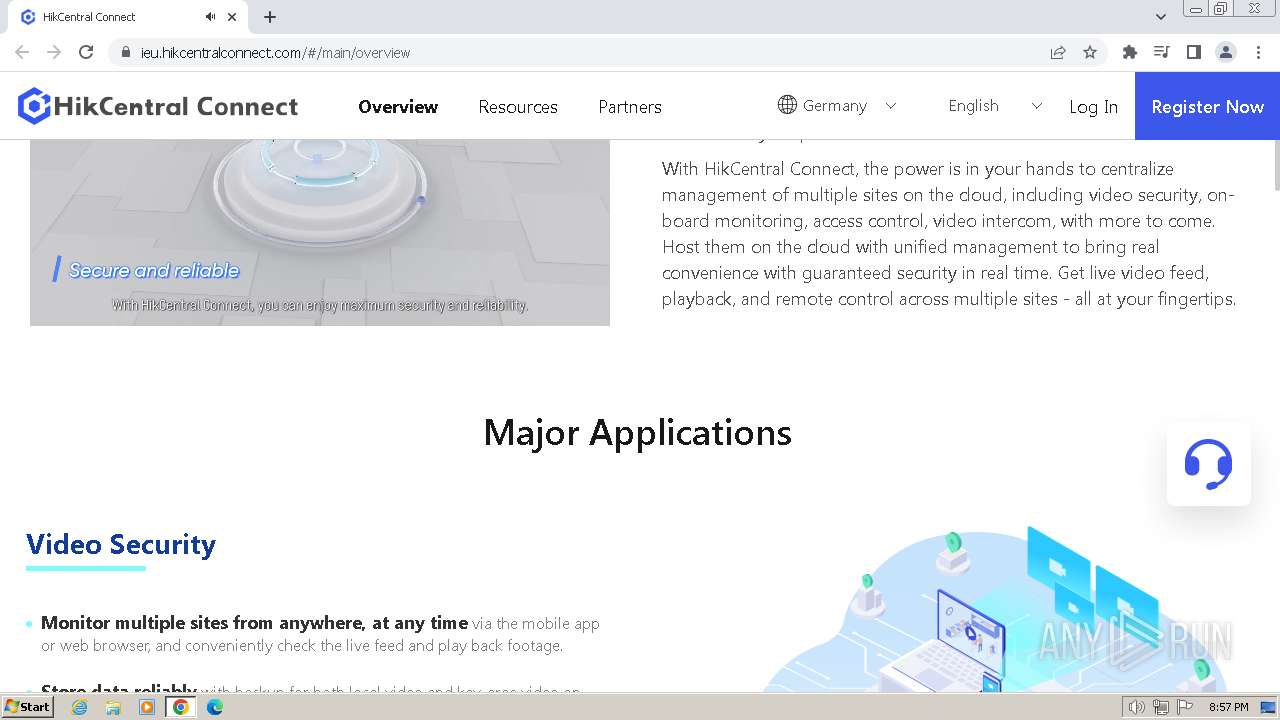Open the Partners menu item
Screen dimensions: 1280x720
point(630,106)
